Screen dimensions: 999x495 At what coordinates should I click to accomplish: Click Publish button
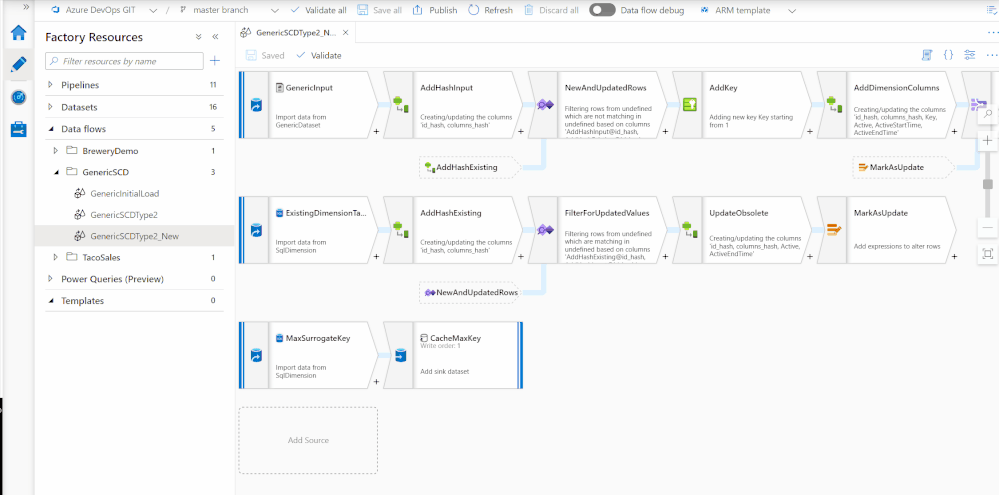pos(435,10)
